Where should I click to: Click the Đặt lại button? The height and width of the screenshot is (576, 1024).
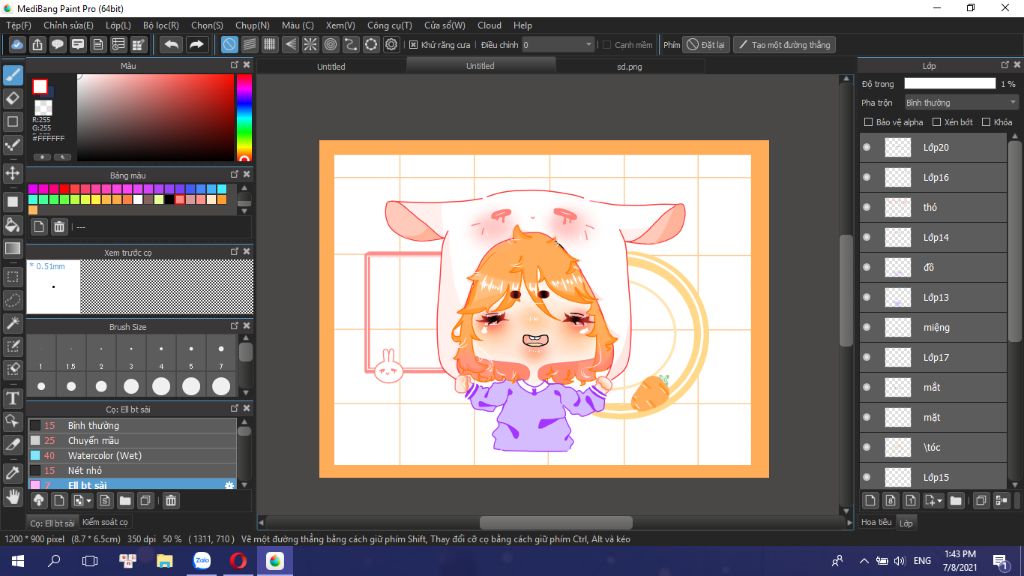pyautogui.click(x=706, y=44)
